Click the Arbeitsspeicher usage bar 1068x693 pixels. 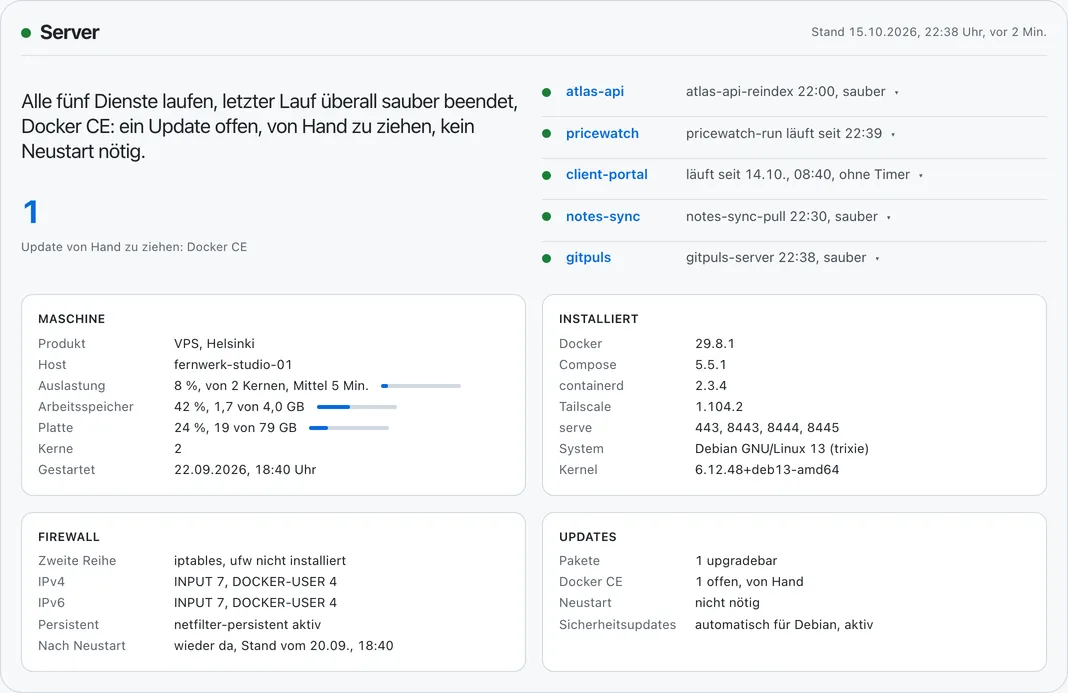click(x=357, y=407)
